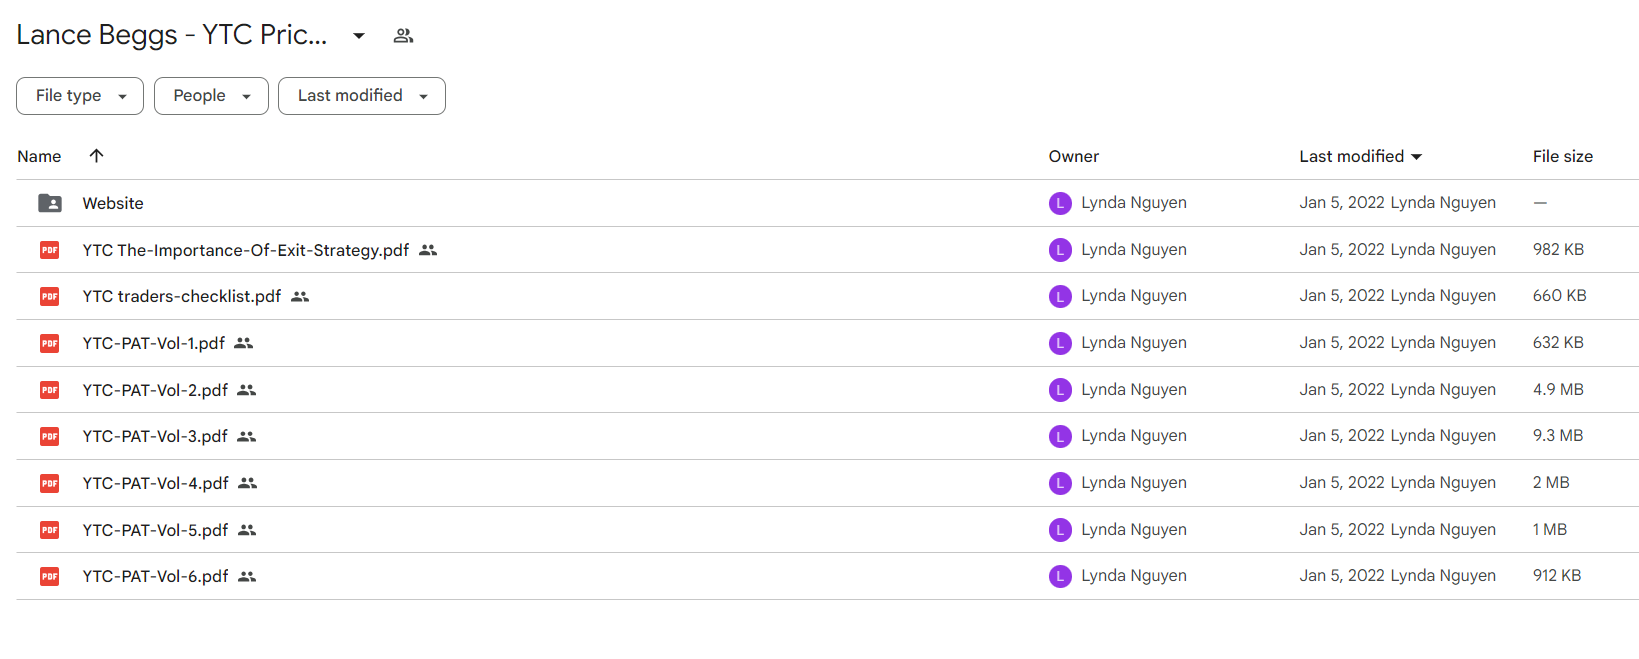Click owner avatar in the YTC-PAT-Vol-6.pdf row

click(x=1060, y=576)
